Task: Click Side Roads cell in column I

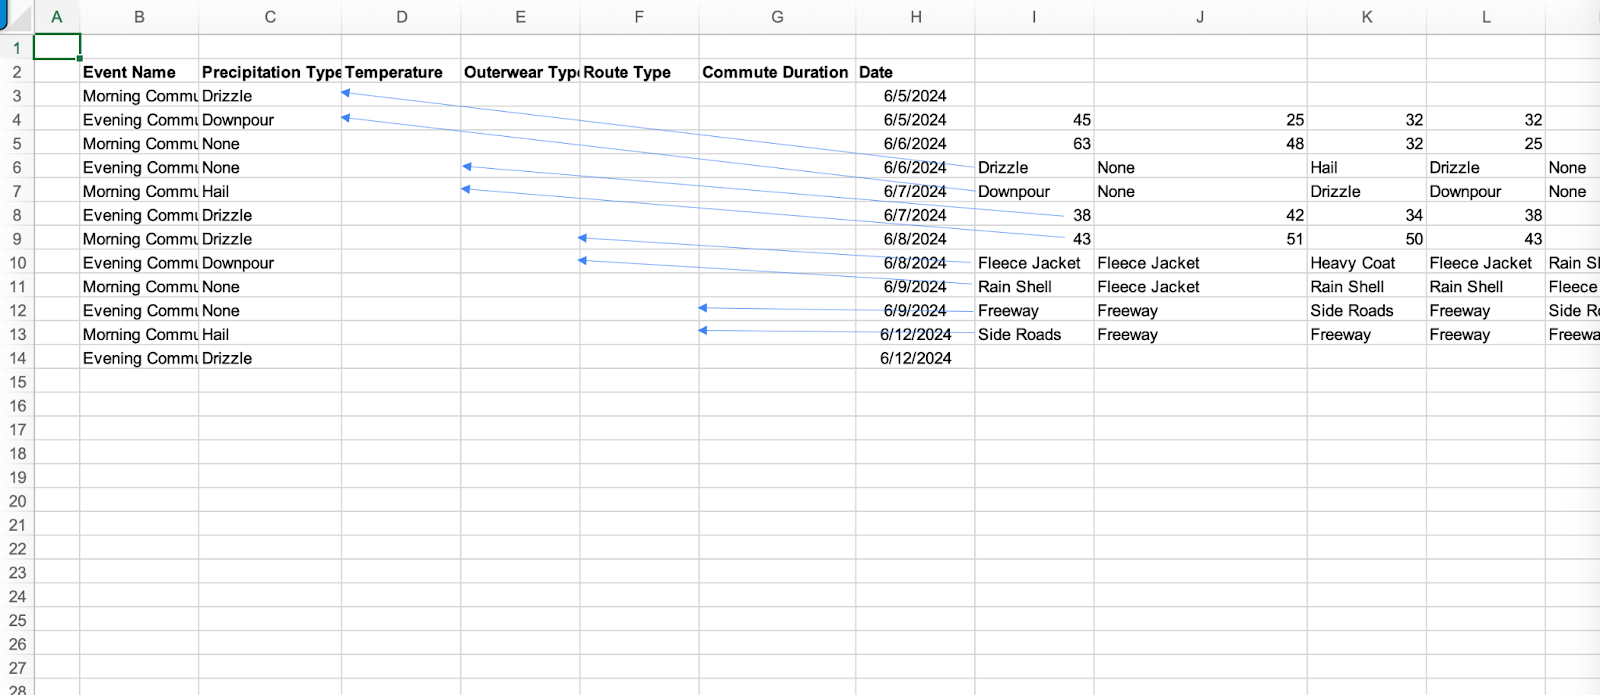Action: (1033, 334)
